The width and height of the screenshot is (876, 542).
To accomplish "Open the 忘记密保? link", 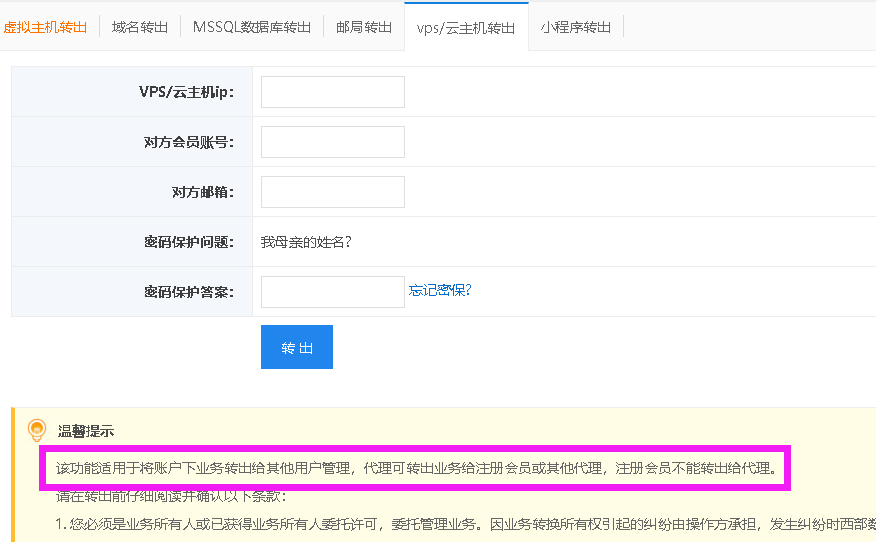I will point(440,290).
